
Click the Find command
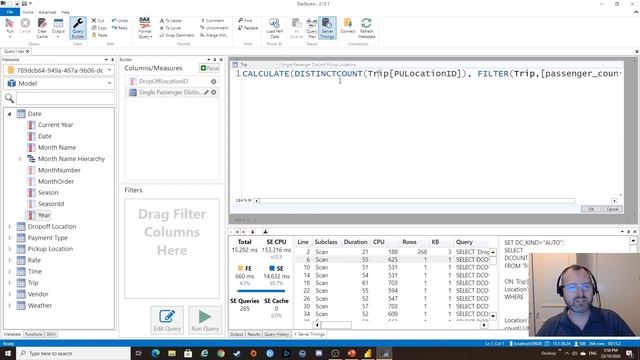(x=245, y=20)
